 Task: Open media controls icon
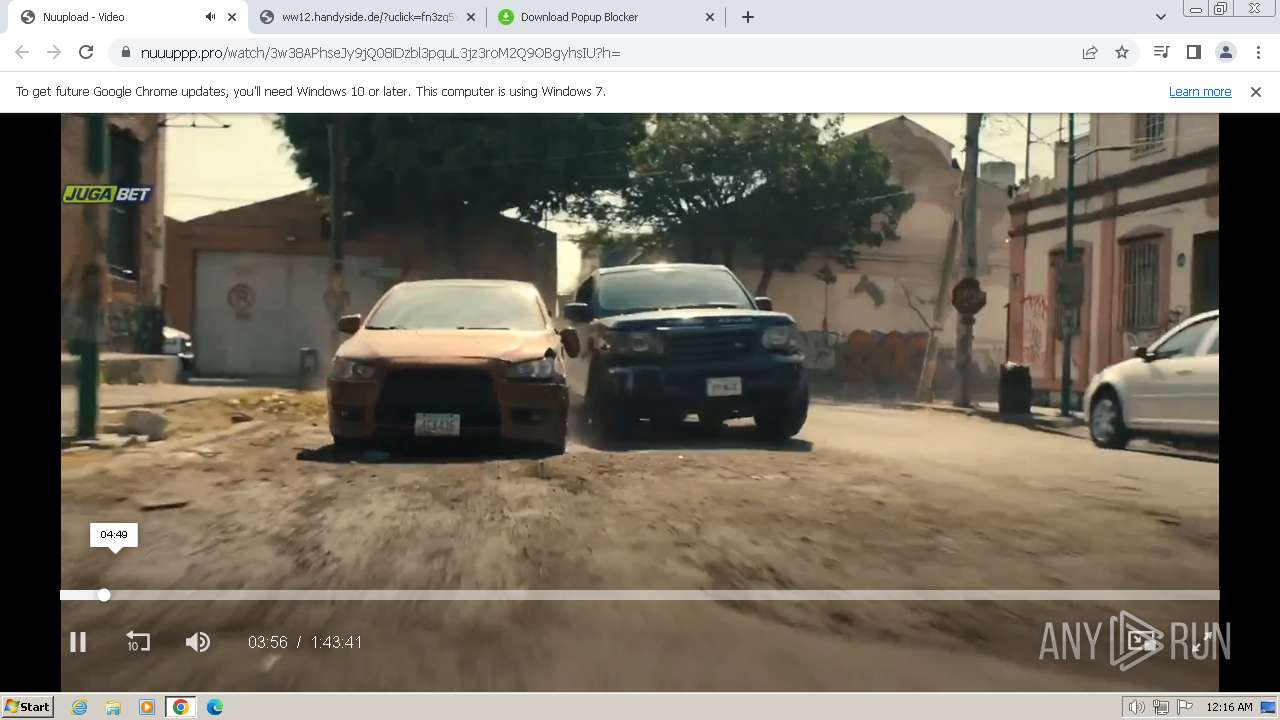pos(1161,52)
